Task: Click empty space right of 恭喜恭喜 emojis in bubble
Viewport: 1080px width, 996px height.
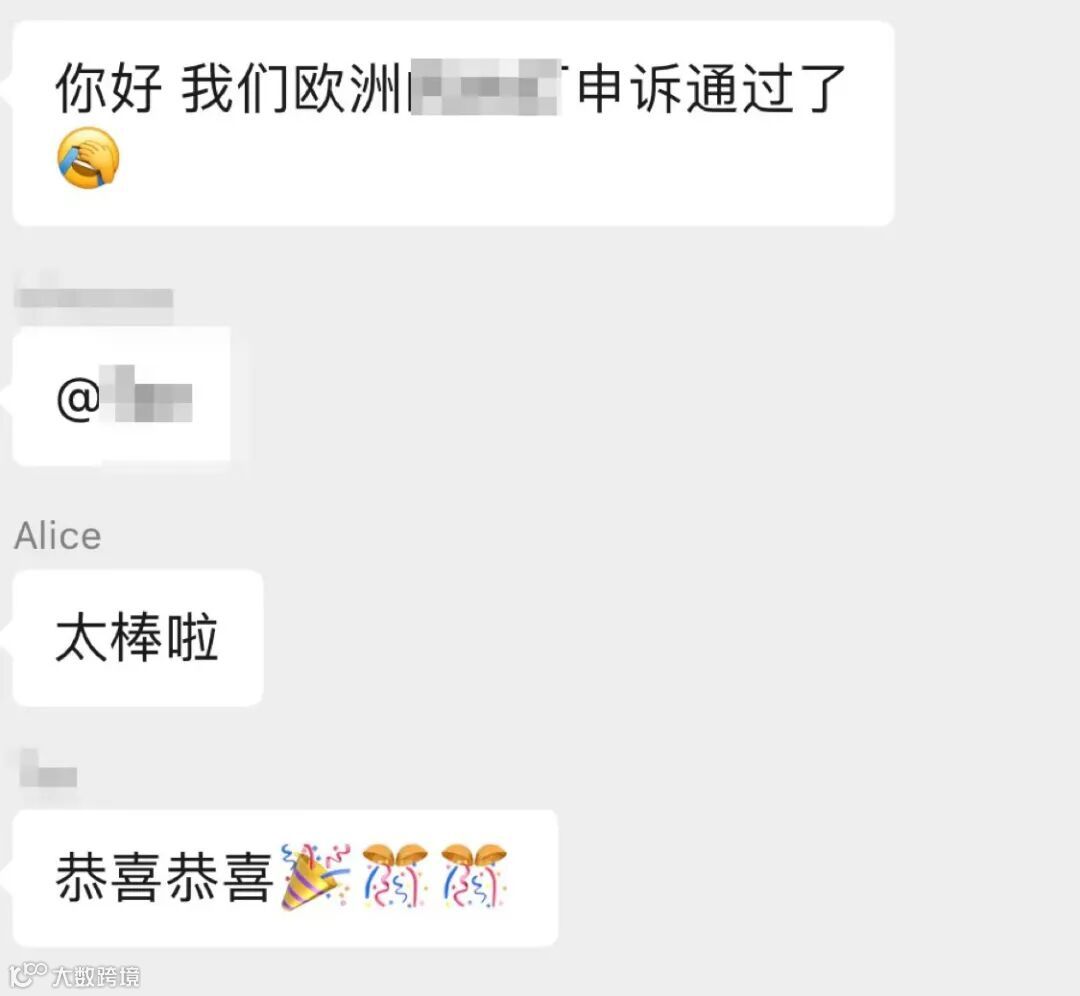Action: pos(532,878)
